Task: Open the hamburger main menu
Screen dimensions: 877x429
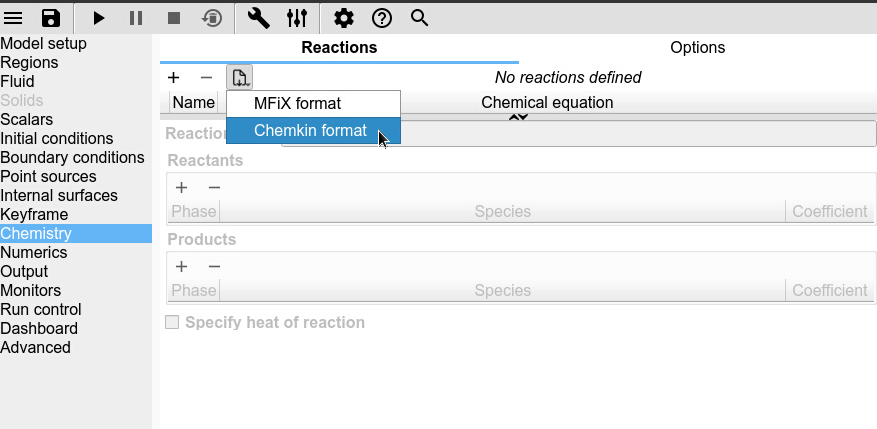Action: 14,18
